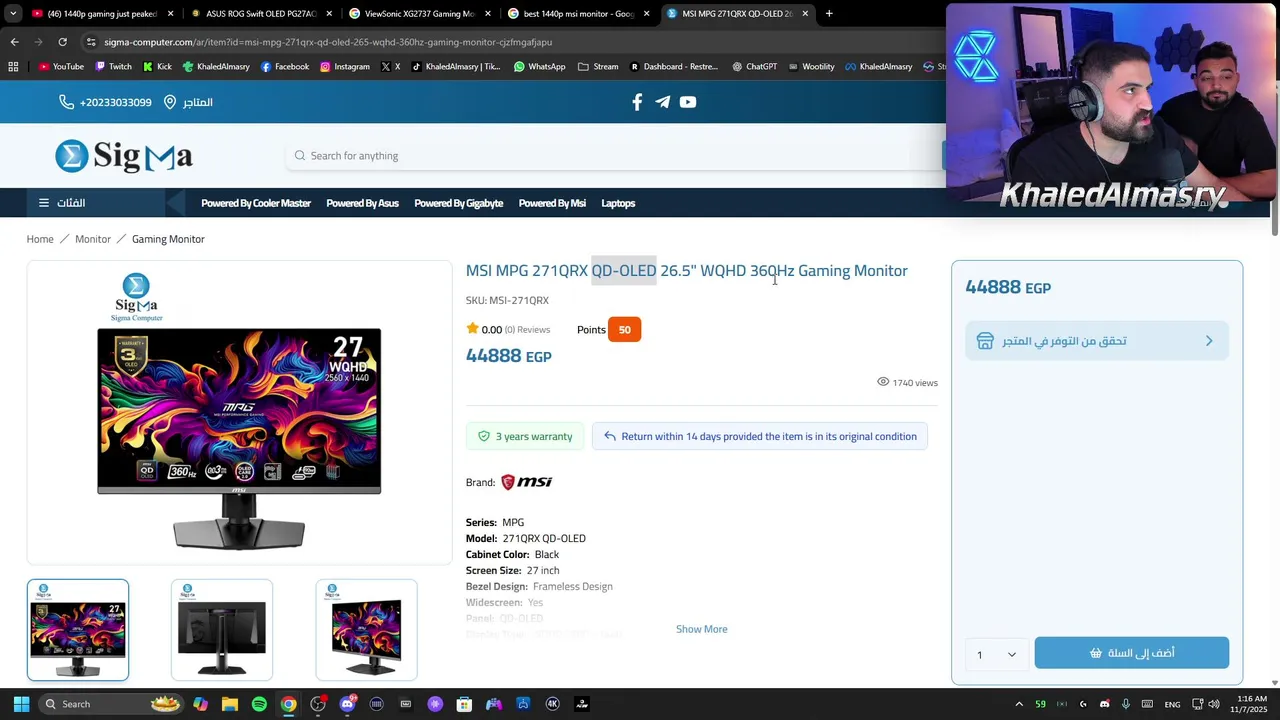This screenshot has height=720, width=1280.
Task: Click the orange 50 points badge
Action: (624, 329)
